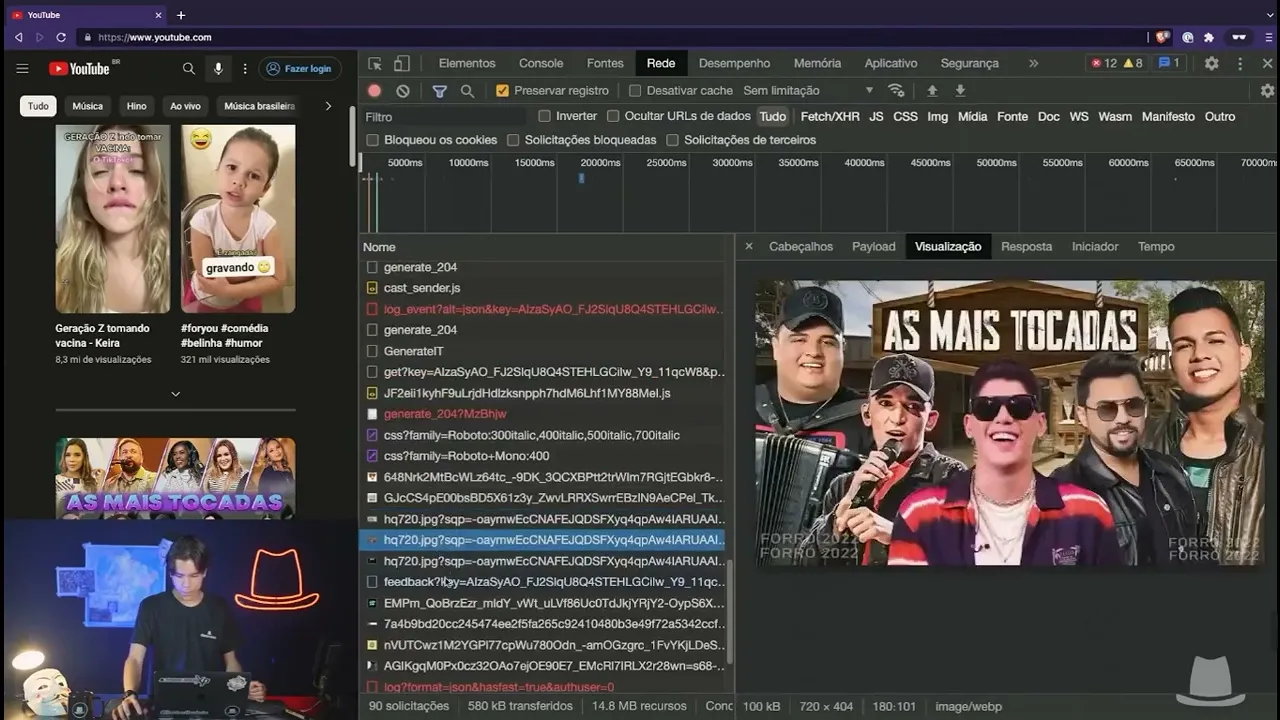Filter requests by Fetch/XHR
Viewport: 1280px width, 720px height.
coord(830,116)
